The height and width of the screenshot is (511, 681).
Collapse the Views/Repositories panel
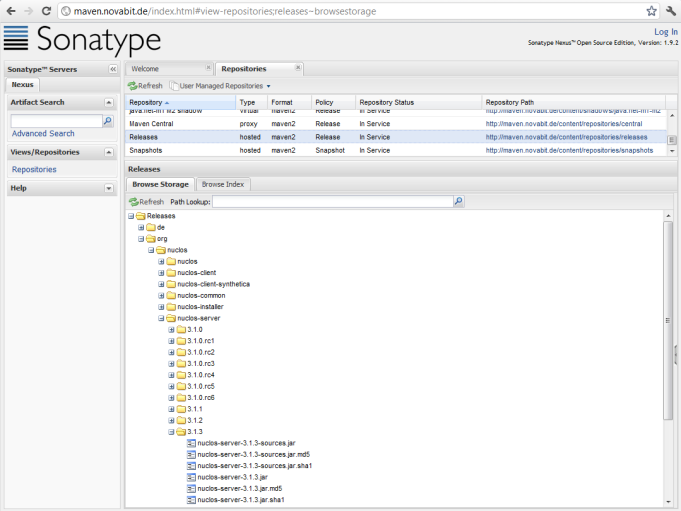(x=109, y=152)
